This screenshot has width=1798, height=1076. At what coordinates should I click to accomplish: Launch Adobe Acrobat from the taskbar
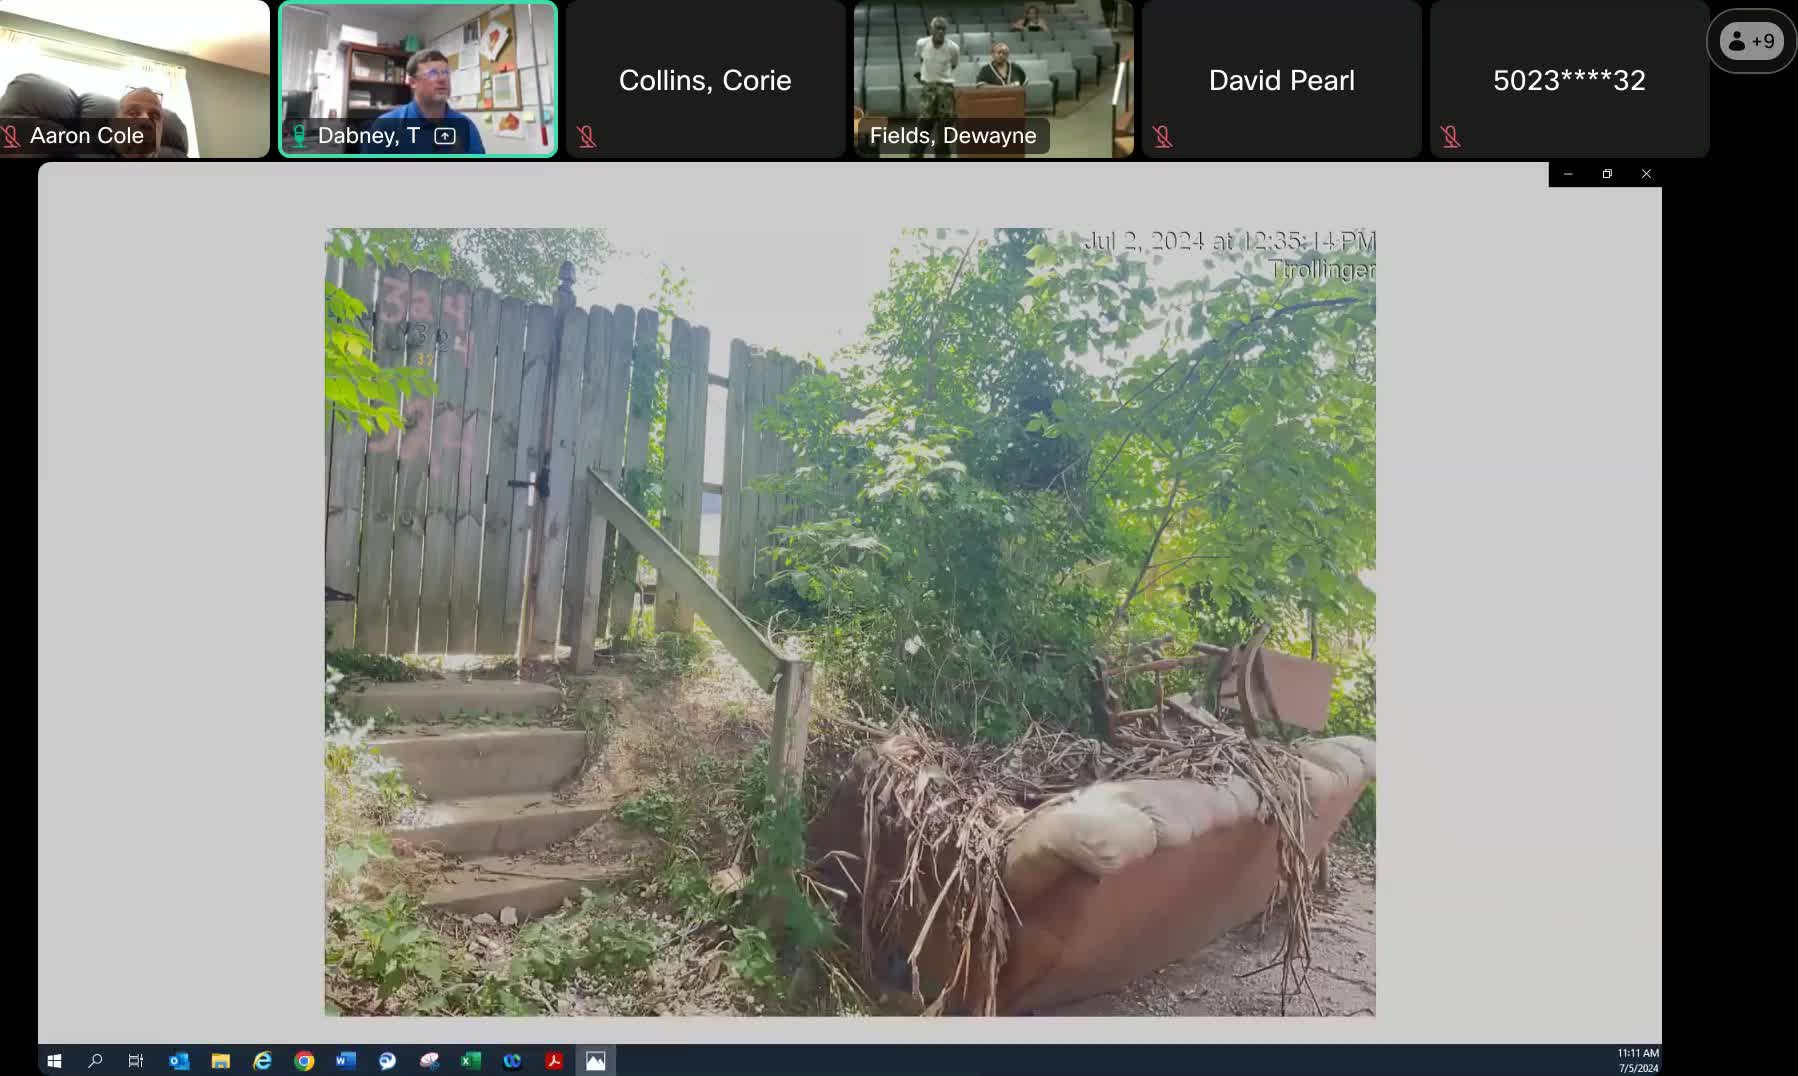(553, 1061)
